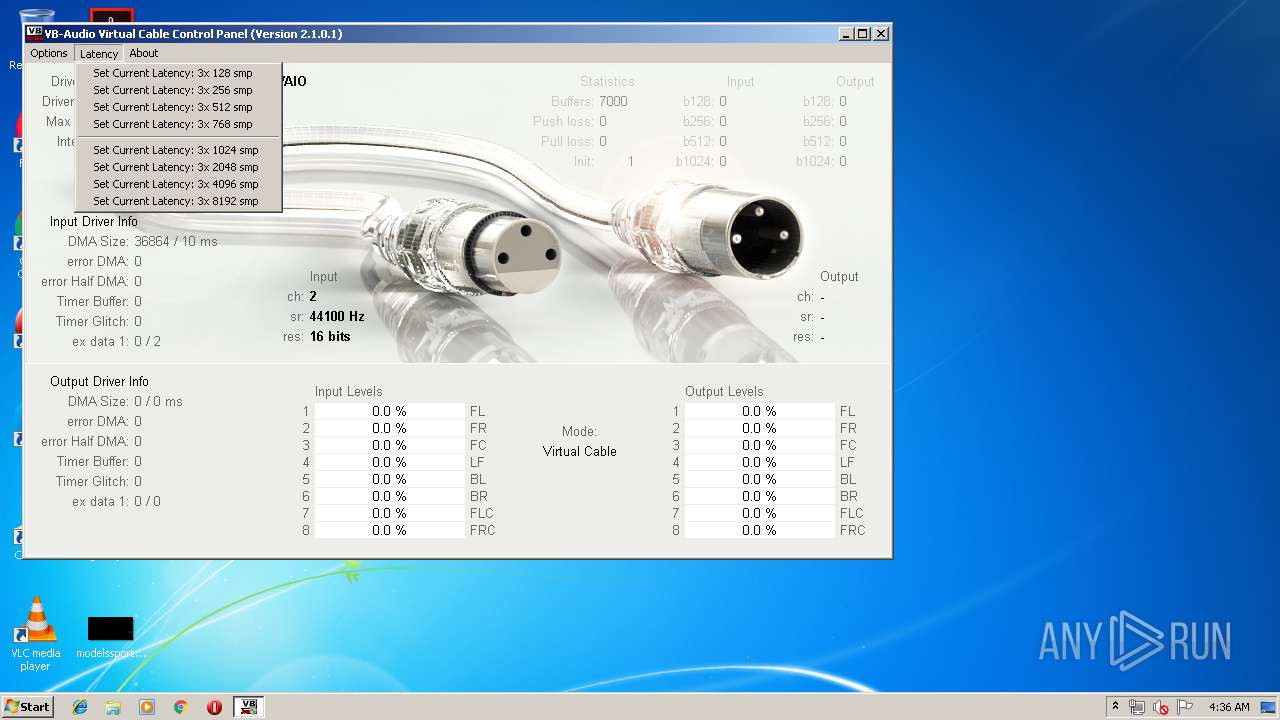Image resolution: width=1280 pixels, height=720 pixels.
Task: Click Output Level 4 LF meter
Action: pos(759,462)
